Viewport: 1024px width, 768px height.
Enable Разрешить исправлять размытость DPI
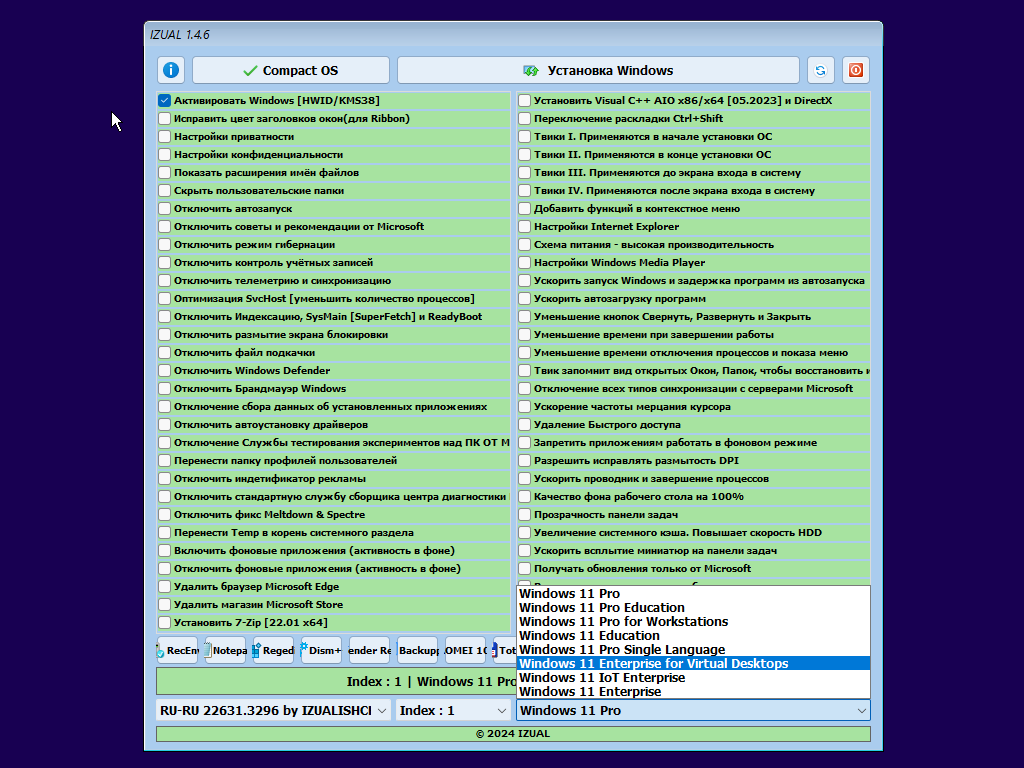click(524, 461)
